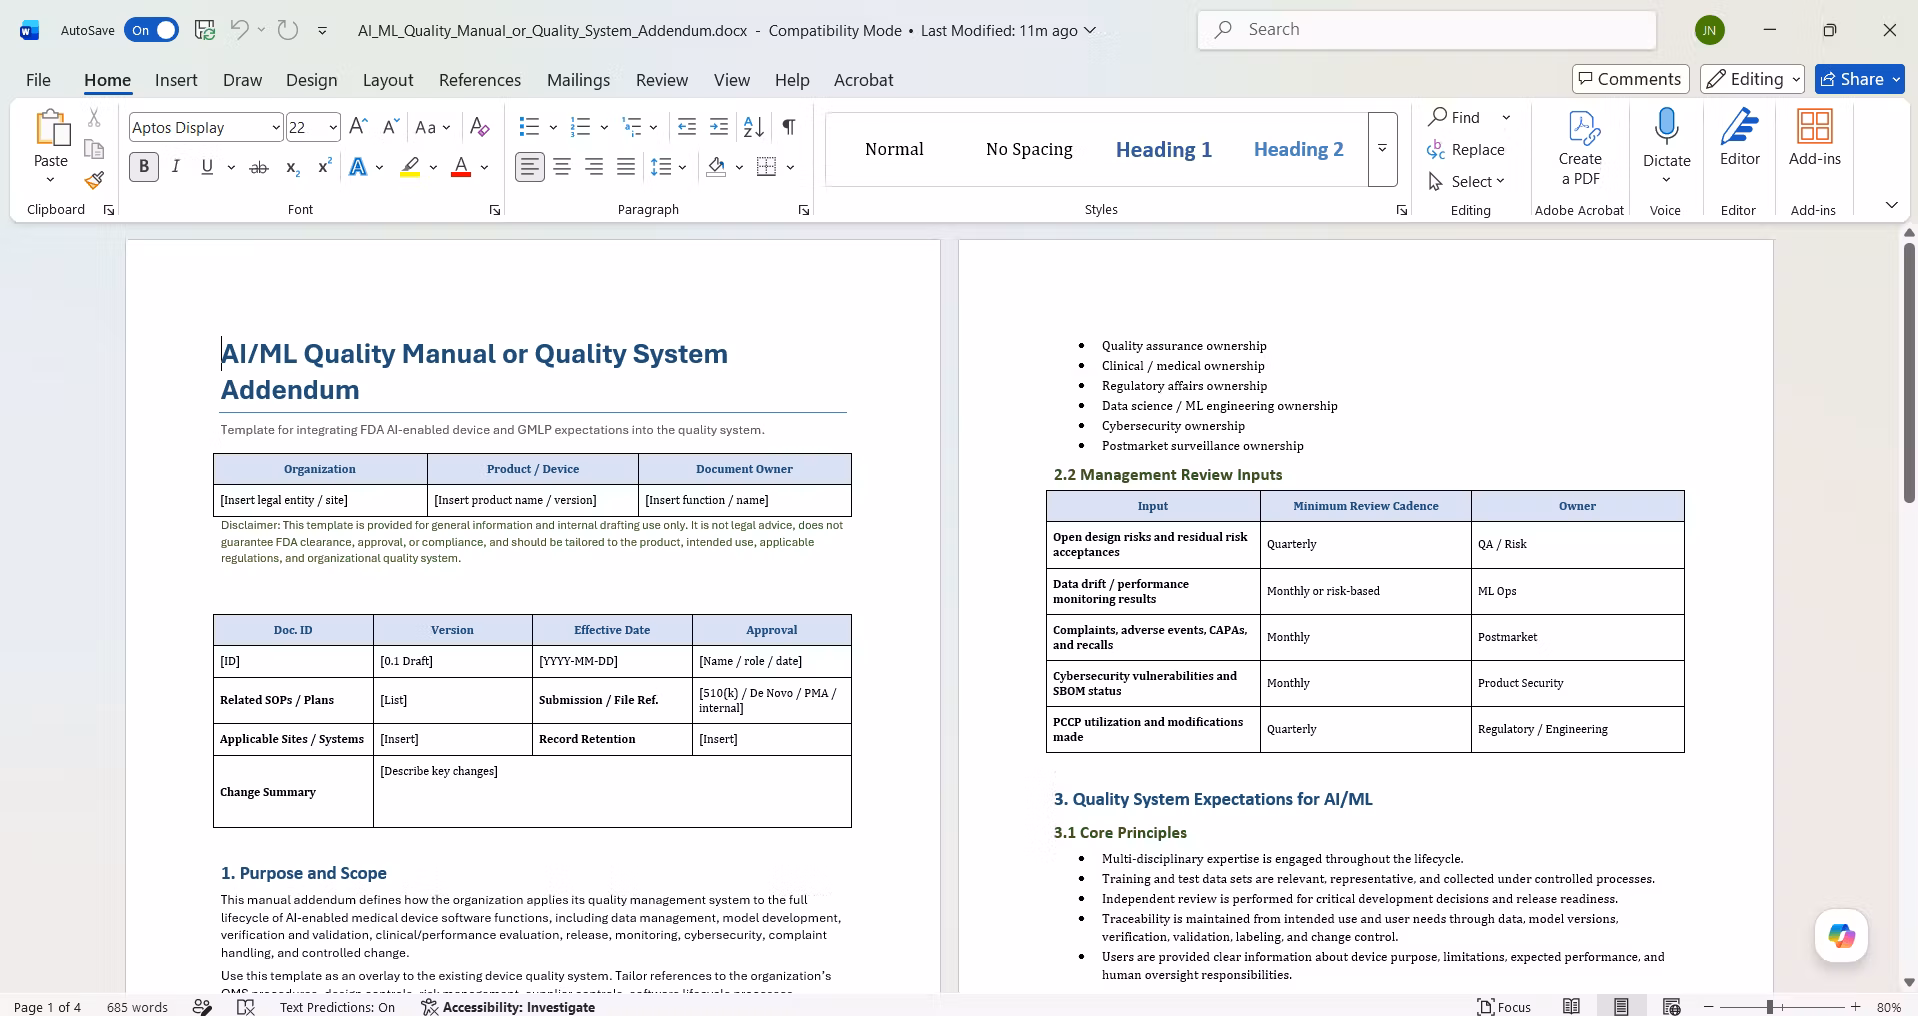1918x1016 pixels.
Task: Click the Sort icon in Paragraph group
Action: (754, 127)
